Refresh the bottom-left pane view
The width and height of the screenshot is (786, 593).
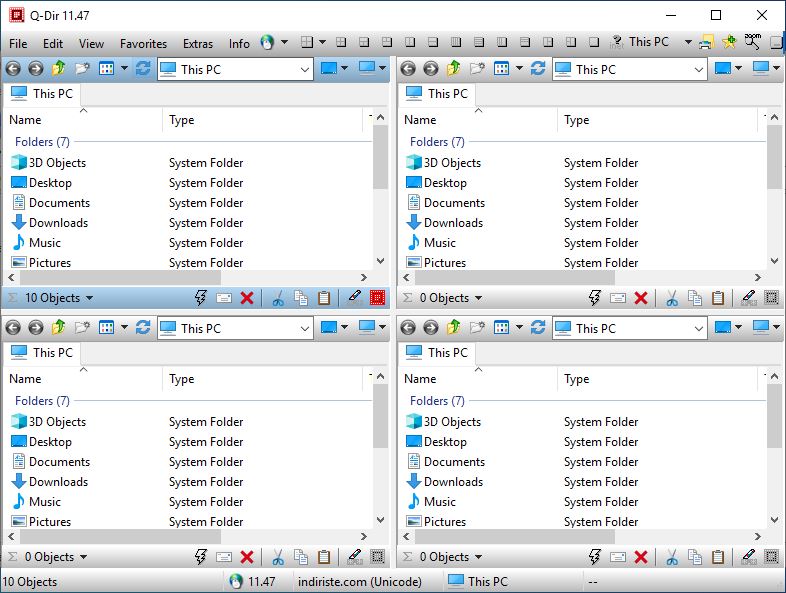point(143,327)
